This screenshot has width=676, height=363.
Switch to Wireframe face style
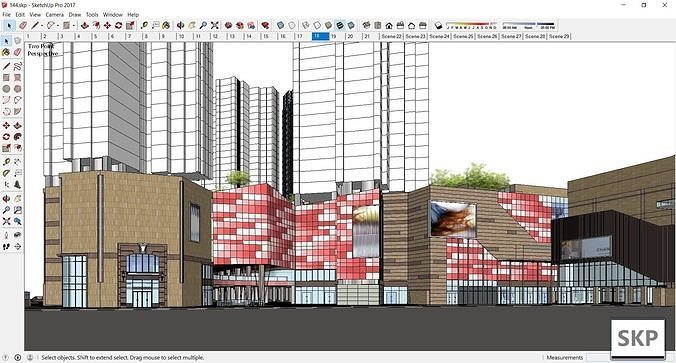pyautogui.click(x=305, y=25)
